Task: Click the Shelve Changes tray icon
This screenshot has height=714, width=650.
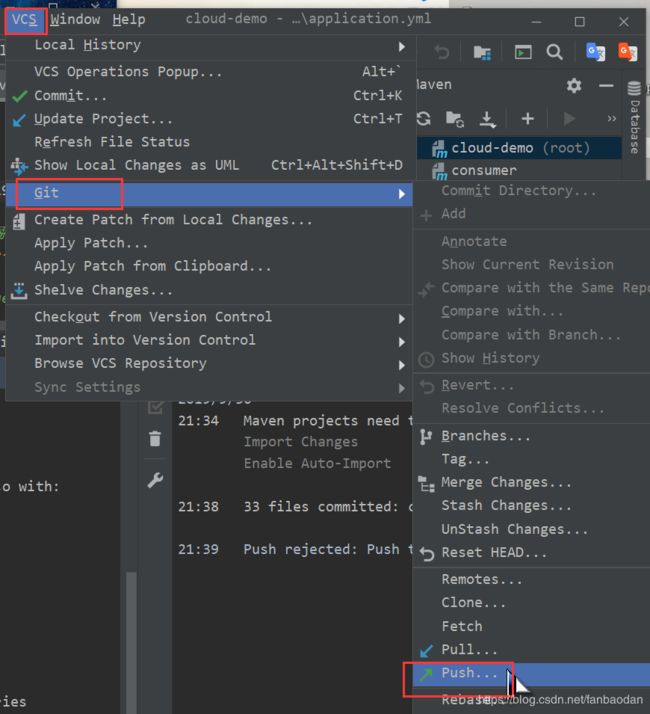Action: tap(19, 291)
